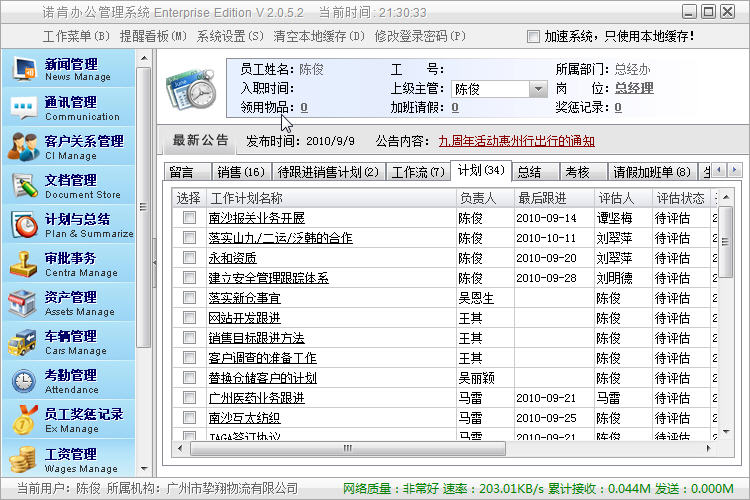Viewport: 750px width, 500px height.
Task: Open 资产管理 Assets Manage icon
Action: [x=24, y=303]
